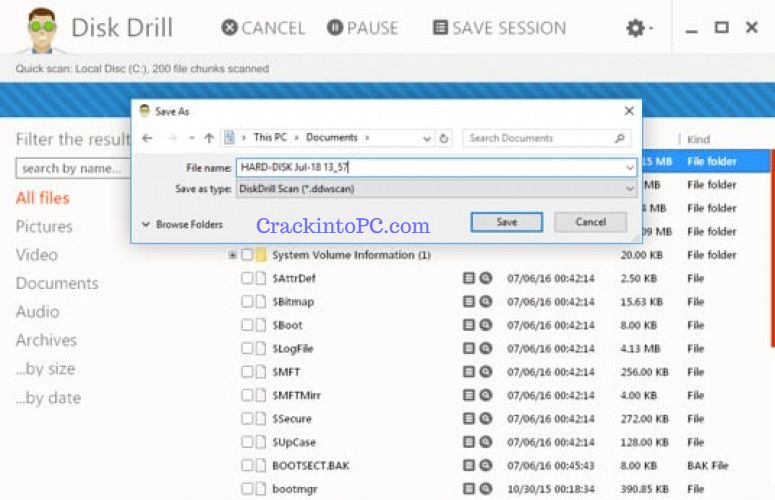Click the preview magnifier for bootmgr
The image size is (775, 500).
tap(486, 488)
